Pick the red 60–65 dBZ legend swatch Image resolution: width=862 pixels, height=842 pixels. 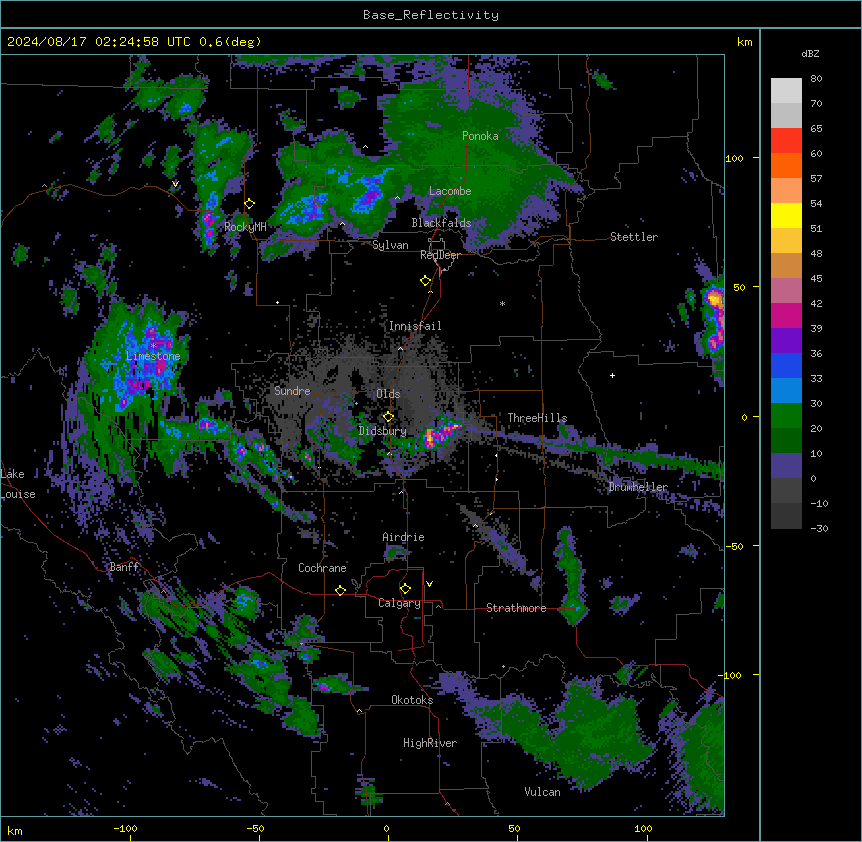[x=786, y=141]
